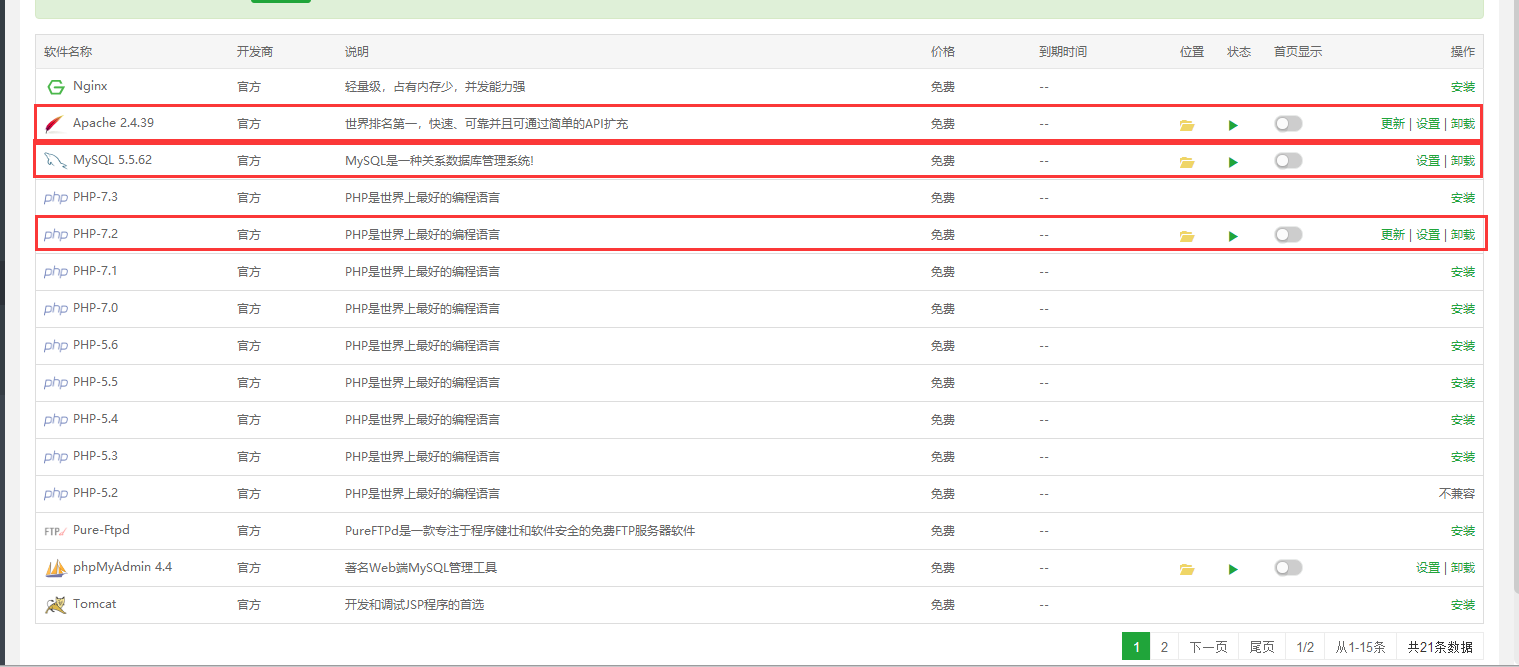Install PHP-5.4 via its 安装 link
The width and height of the screenshot is (1519, 667).
point(1463,420)
